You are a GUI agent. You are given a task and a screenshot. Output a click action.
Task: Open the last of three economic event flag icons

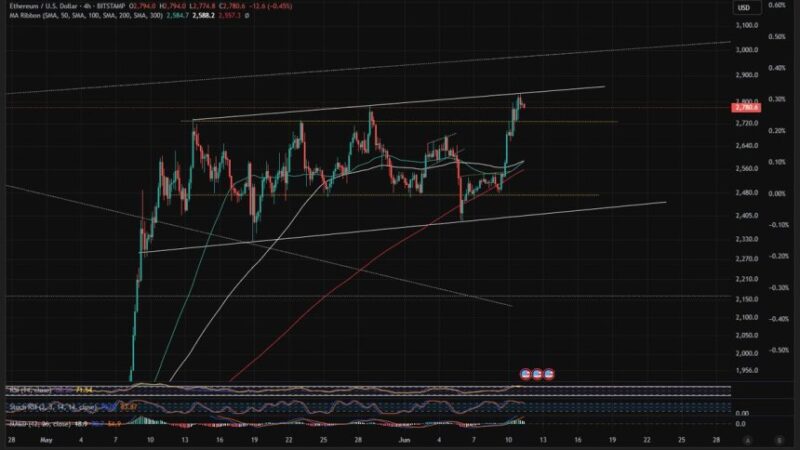(548, 374)
